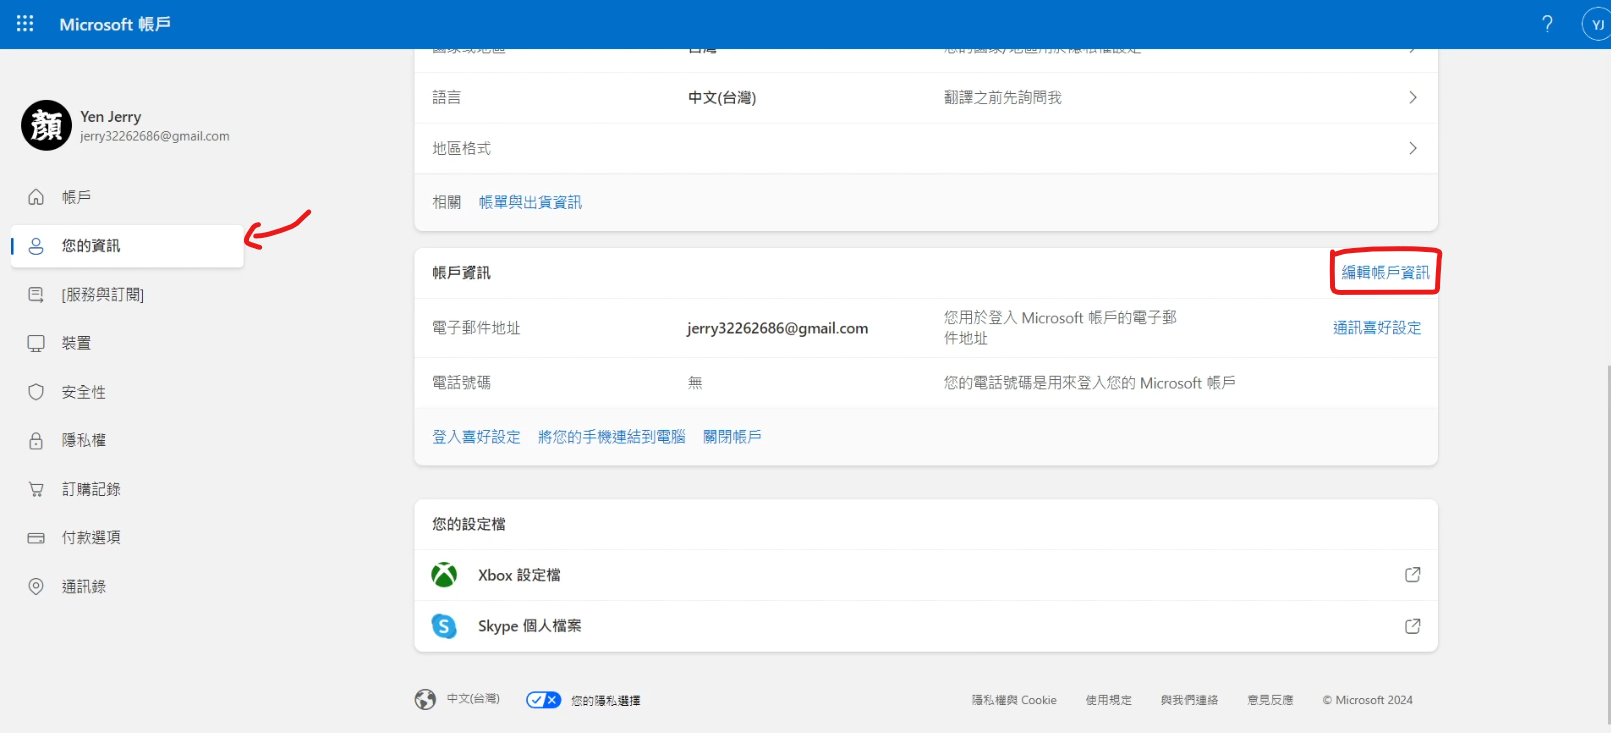Click the 登入喜好設定 link

476,437
